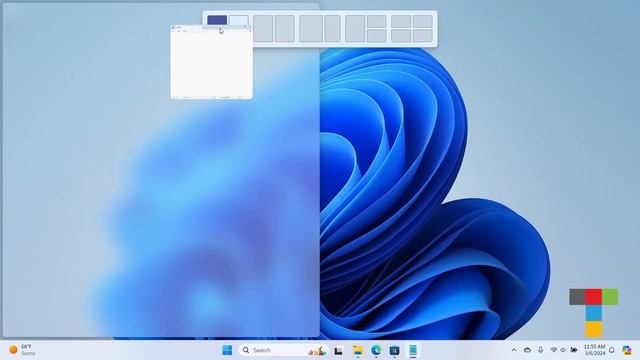Screen dimensions: 640x360
Task: Activate the Notepad taskbar icon
Action: 413,350
